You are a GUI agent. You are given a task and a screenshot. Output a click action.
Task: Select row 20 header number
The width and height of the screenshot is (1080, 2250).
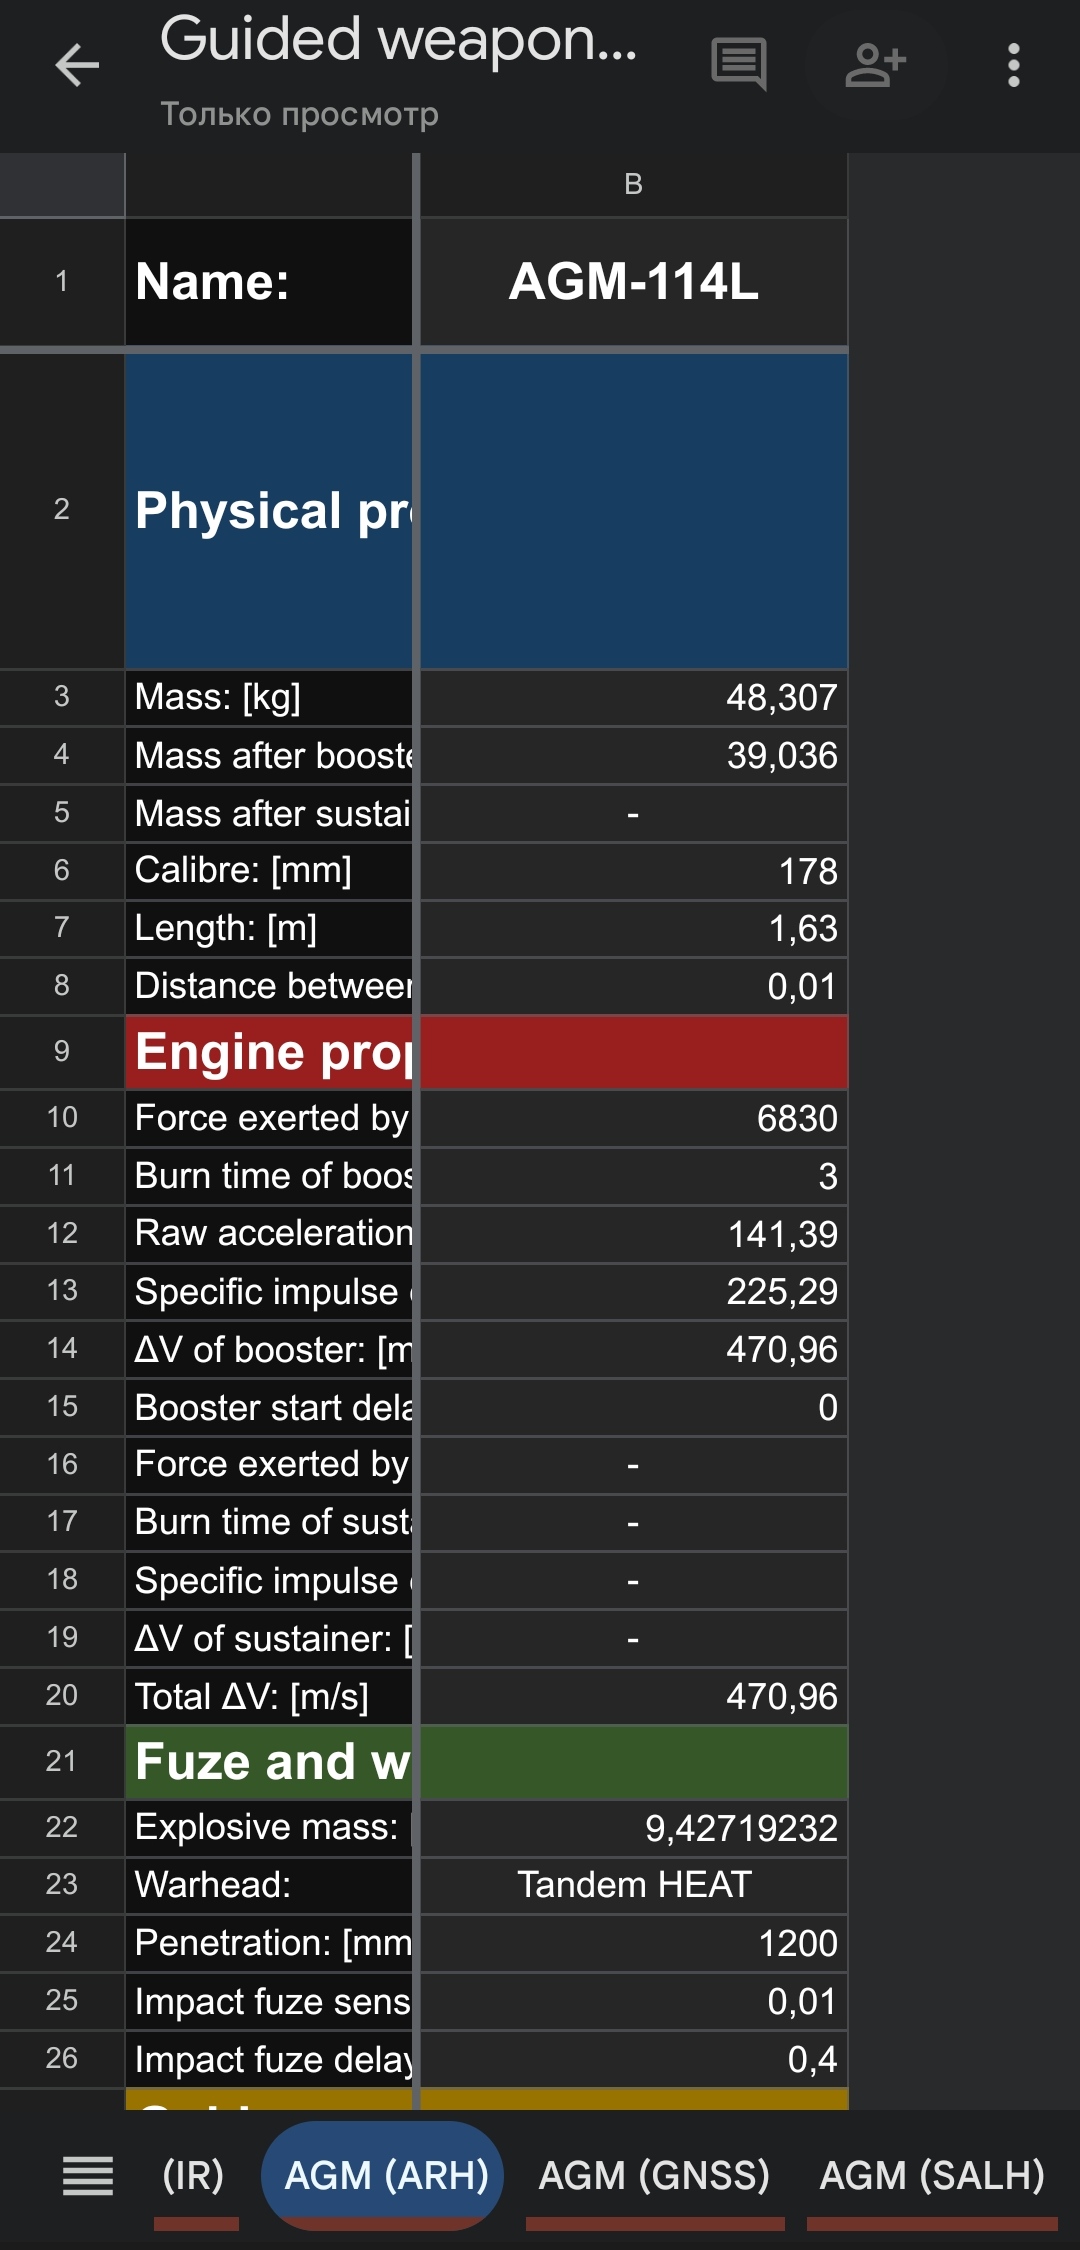62,1696
